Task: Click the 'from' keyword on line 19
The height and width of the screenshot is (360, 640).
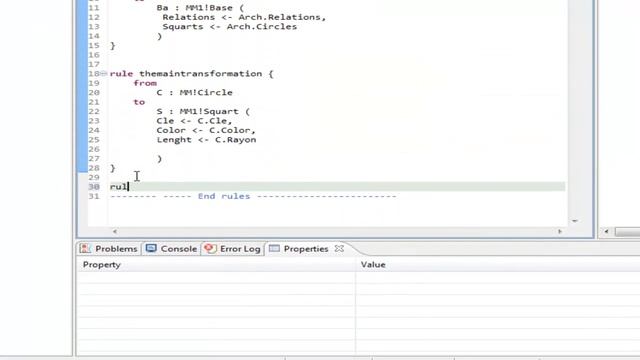Action: pyautogui.click(x=145, y=83)
